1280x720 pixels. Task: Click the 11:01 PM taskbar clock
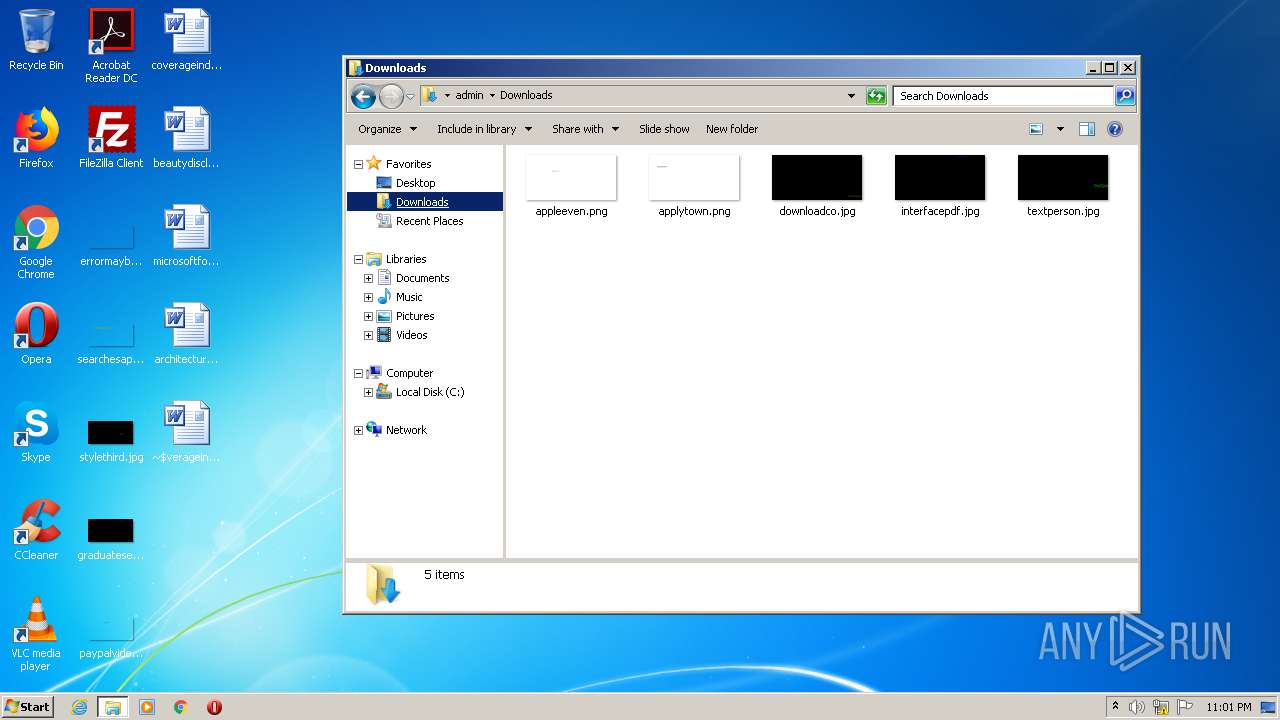click(1229, 707)
